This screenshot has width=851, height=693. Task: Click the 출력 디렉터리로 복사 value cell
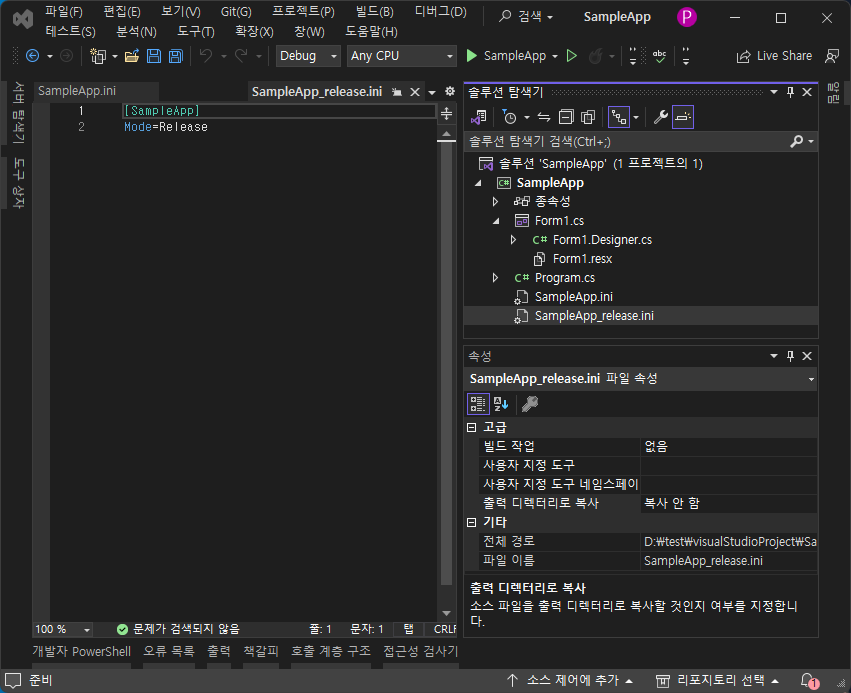[729, 503]
